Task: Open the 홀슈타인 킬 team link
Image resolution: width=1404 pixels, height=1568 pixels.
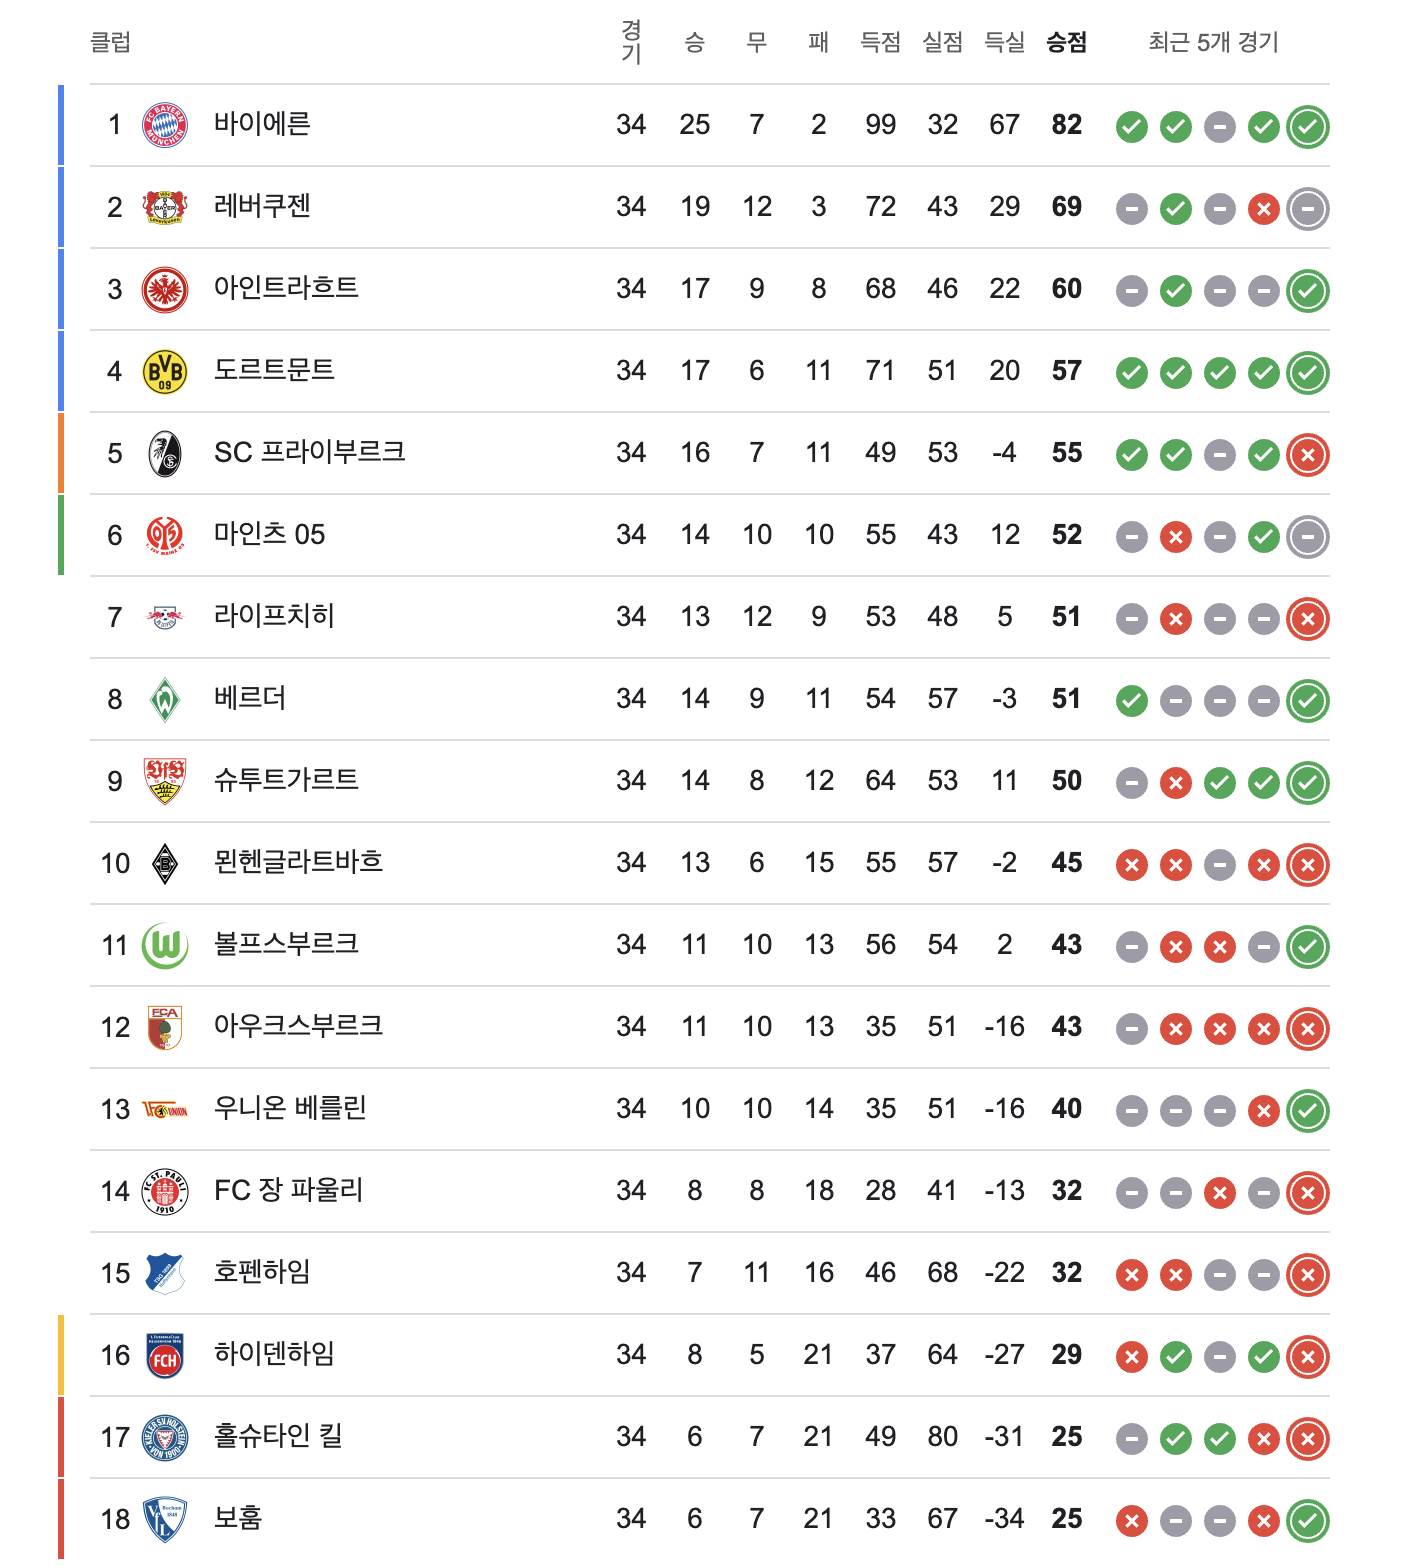Action: [278, 1436]
